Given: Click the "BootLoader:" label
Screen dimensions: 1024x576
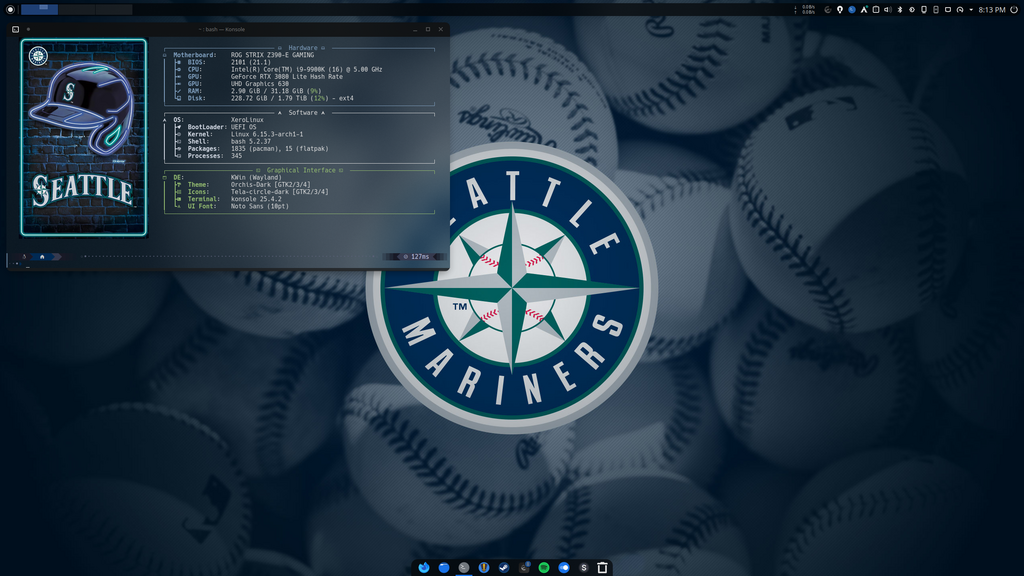Looking at the screenshot, I should (x=207, y=127).
